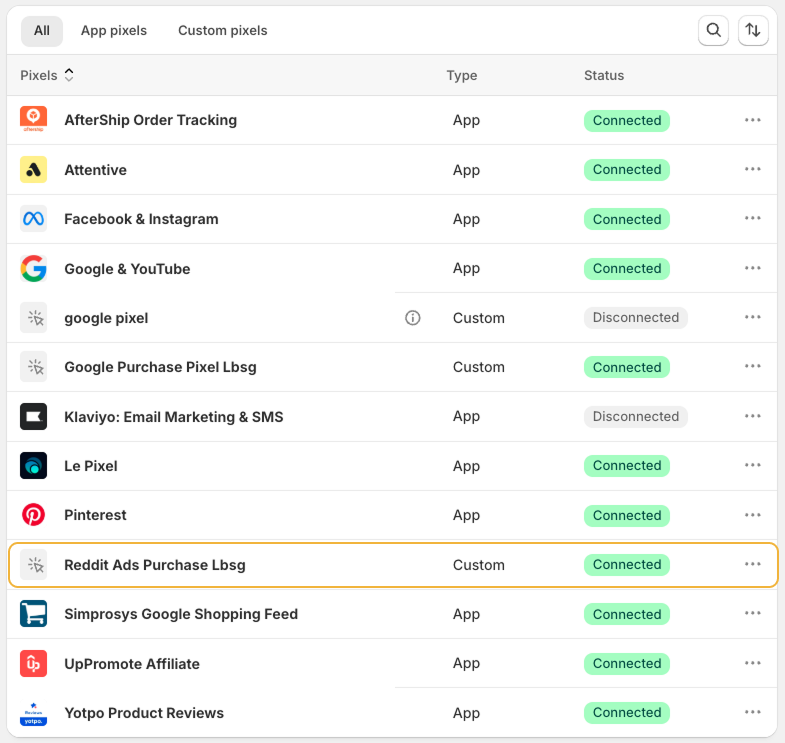Click Connected badge in AfterShip row
785x743 pixels.
point(627,121)
